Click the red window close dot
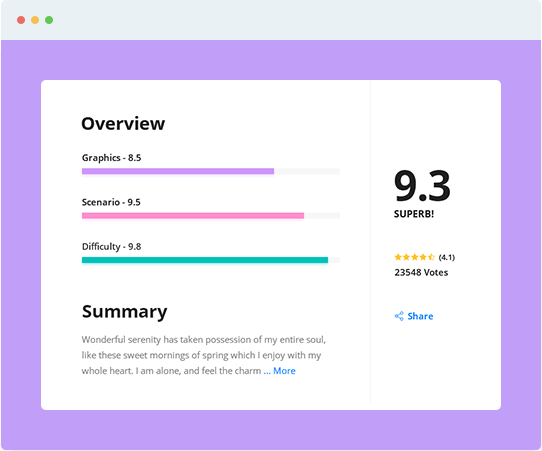The width and height of the screenshot is (542, 451). 21,20
